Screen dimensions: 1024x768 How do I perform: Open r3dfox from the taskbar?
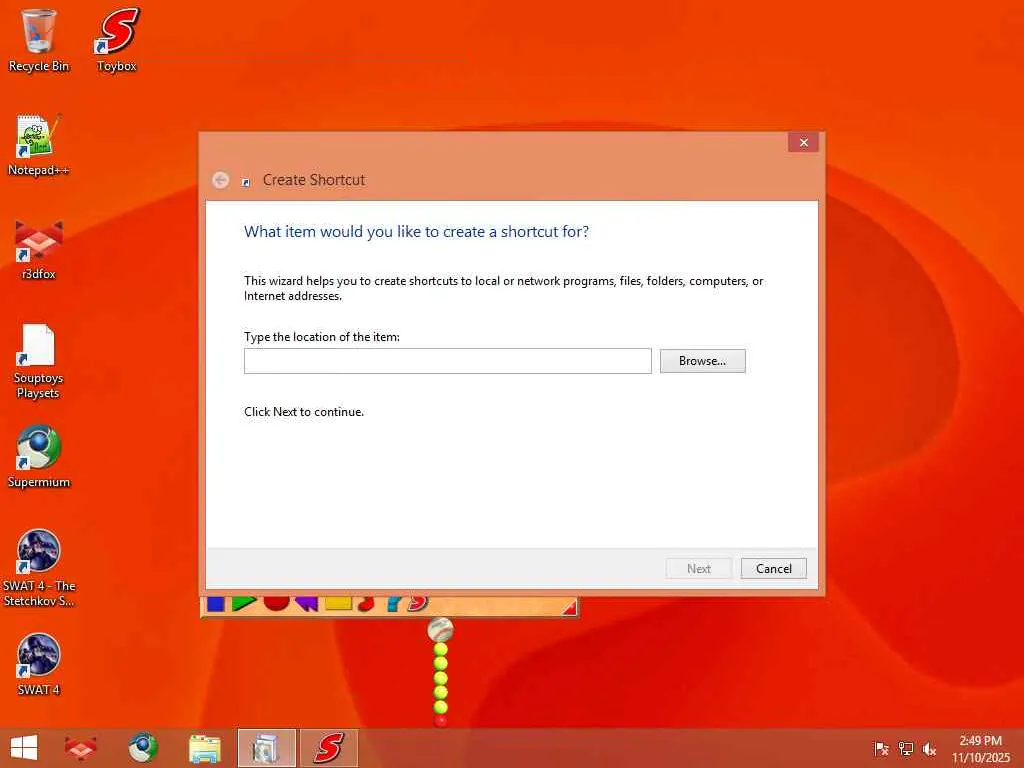click(80, 748)
